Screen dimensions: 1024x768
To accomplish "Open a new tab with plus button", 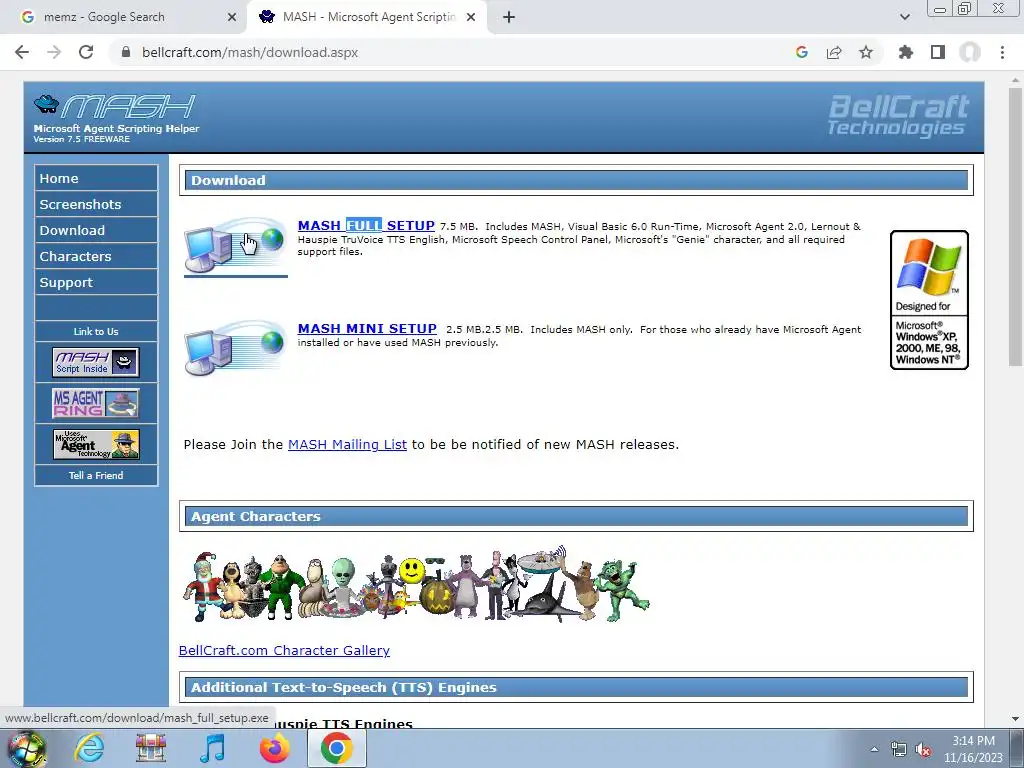I will (509, 17).
